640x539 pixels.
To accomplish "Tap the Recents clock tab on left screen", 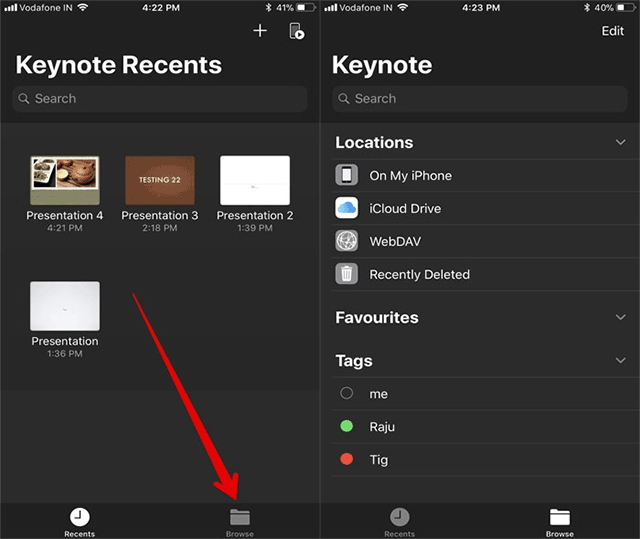I will pyautogui.click(x=80, y=522).
